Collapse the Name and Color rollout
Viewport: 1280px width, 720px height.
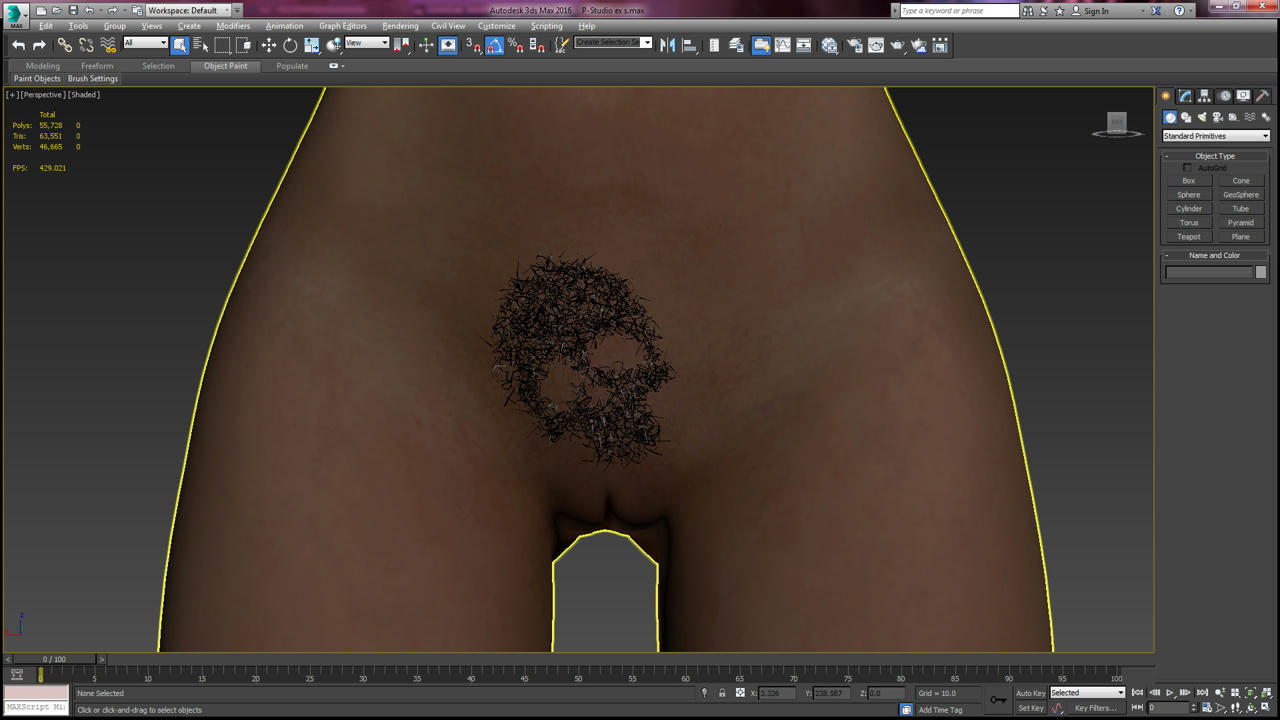click(1215, 255)
